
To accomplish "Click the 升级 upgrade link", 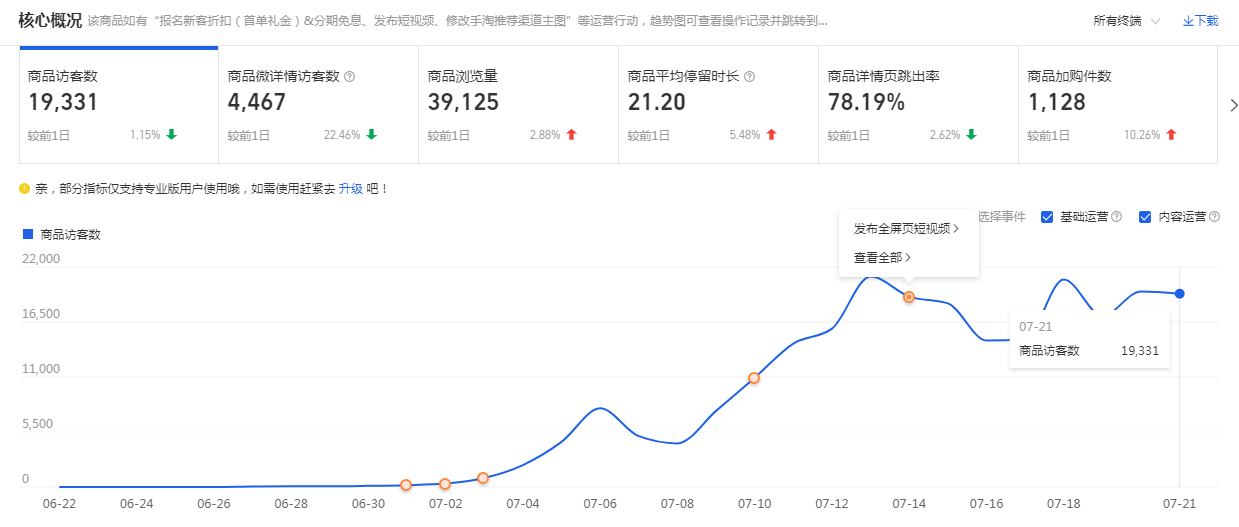I will [x=350, y=188].
